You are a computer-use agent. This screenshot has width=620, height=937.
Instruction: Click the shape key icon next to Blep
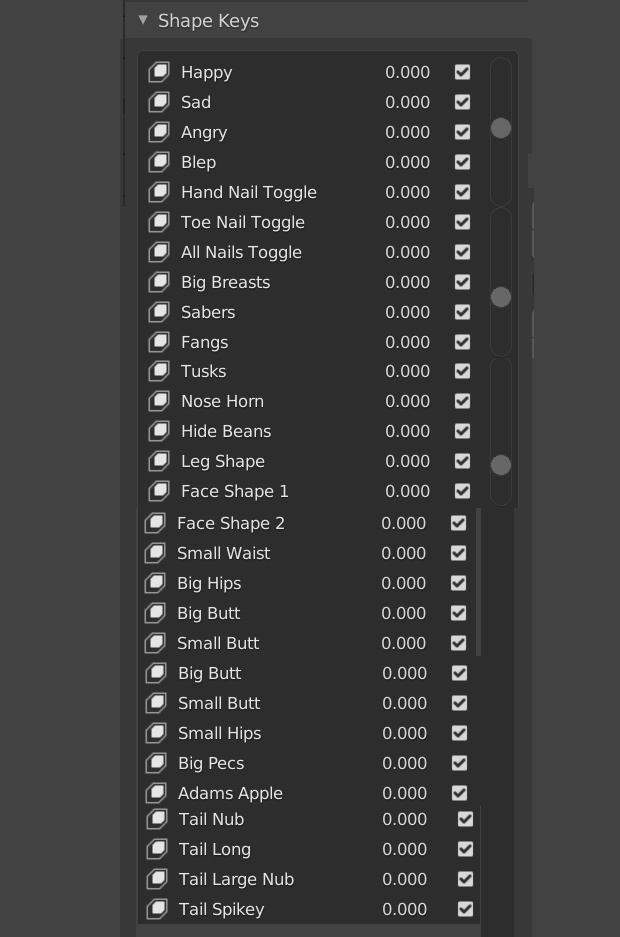click(159, 162)
